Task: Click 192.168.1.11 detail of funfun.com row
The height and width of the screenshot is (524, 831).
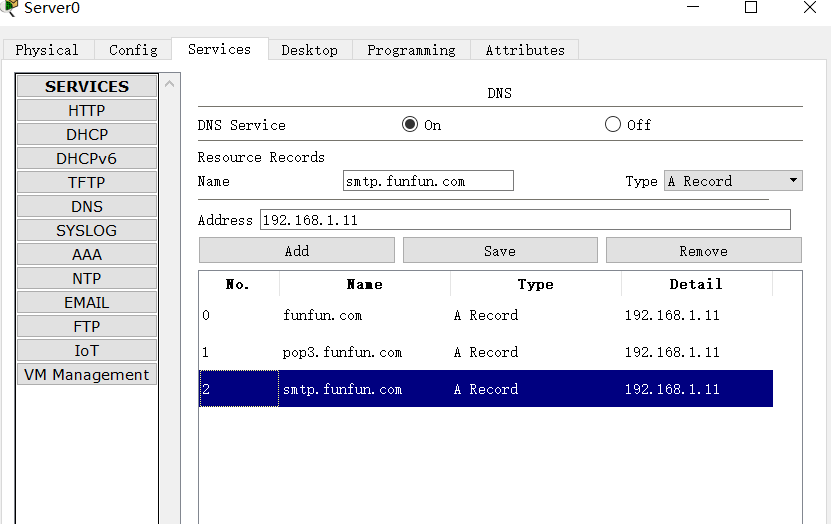Action: point(672,315)
